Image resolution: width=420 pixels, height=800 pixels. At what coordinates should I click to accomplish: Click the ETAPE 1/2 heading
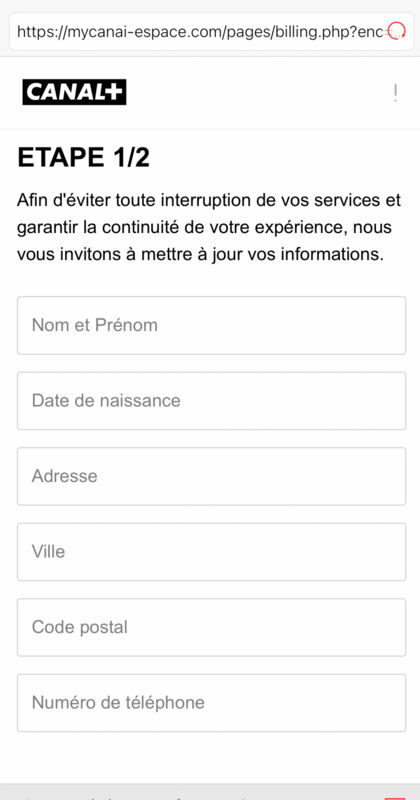(x=84, y=158)
